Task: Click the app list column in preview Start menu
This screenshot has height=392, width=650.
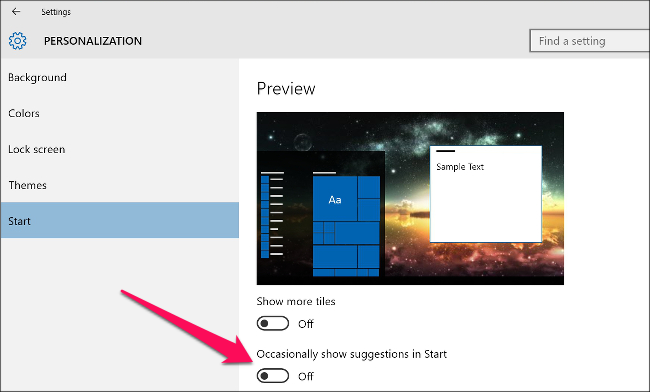Action: [272, 215]
